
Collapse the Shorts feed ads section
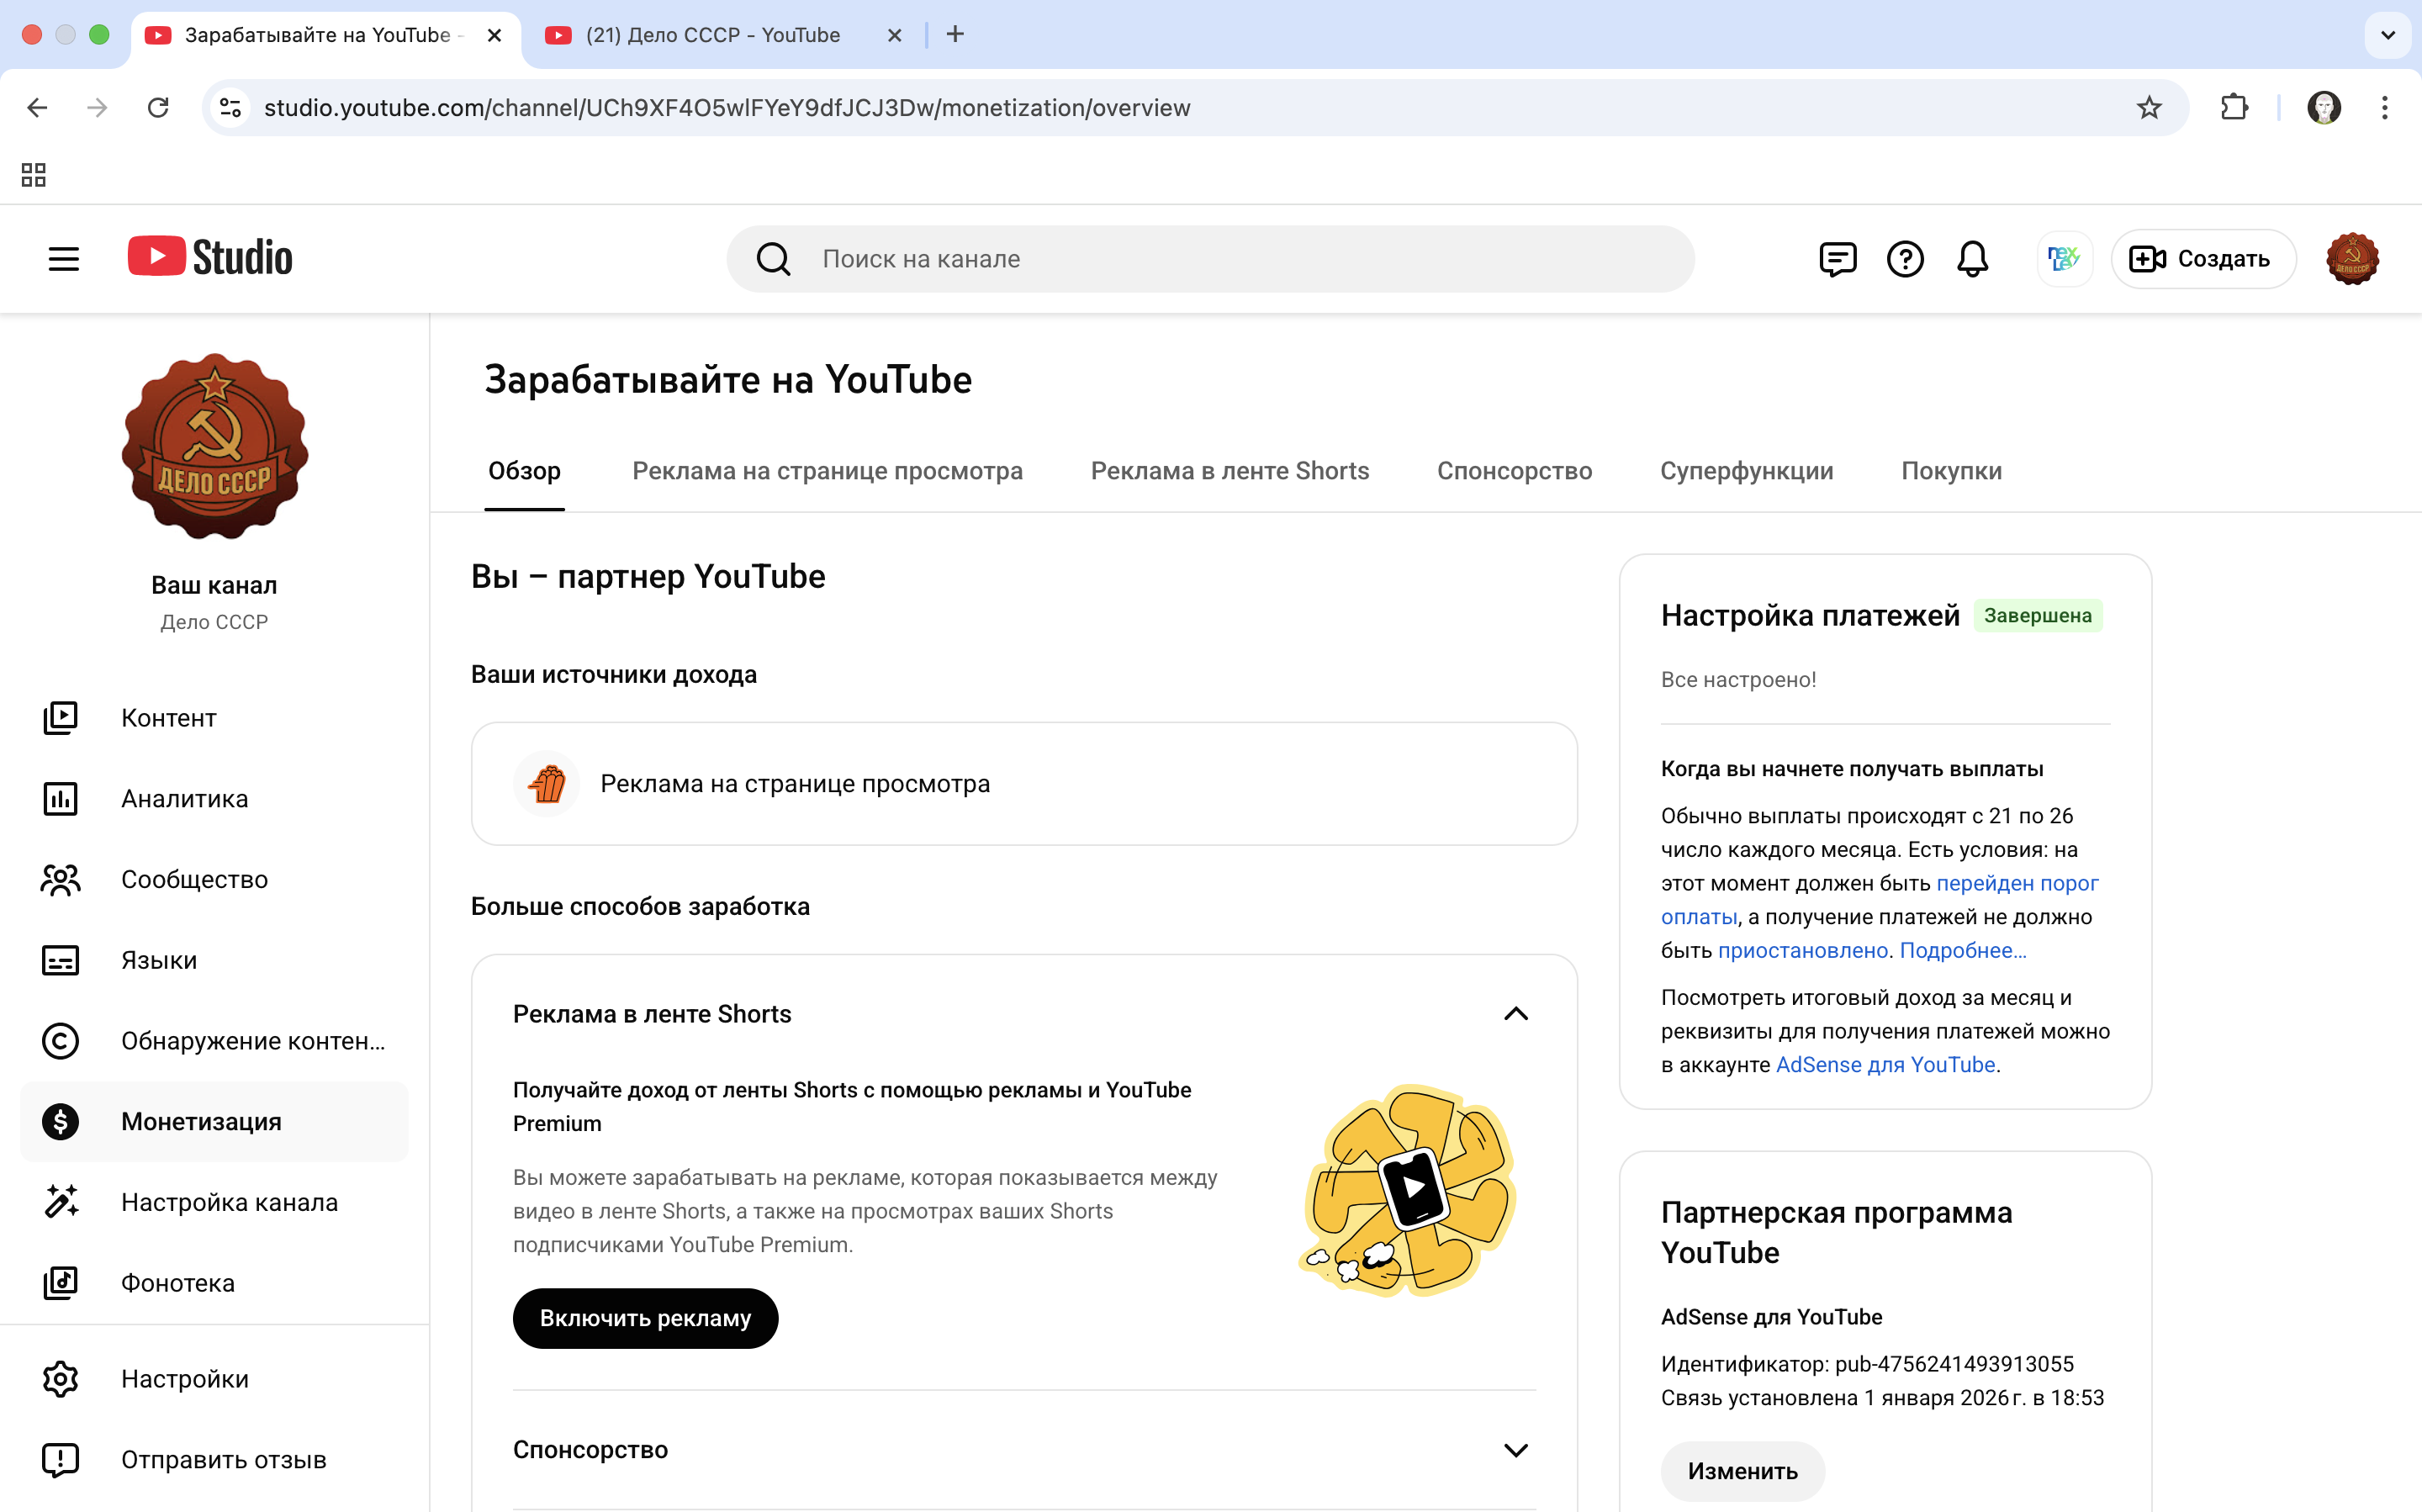tap(1516, 1014)
